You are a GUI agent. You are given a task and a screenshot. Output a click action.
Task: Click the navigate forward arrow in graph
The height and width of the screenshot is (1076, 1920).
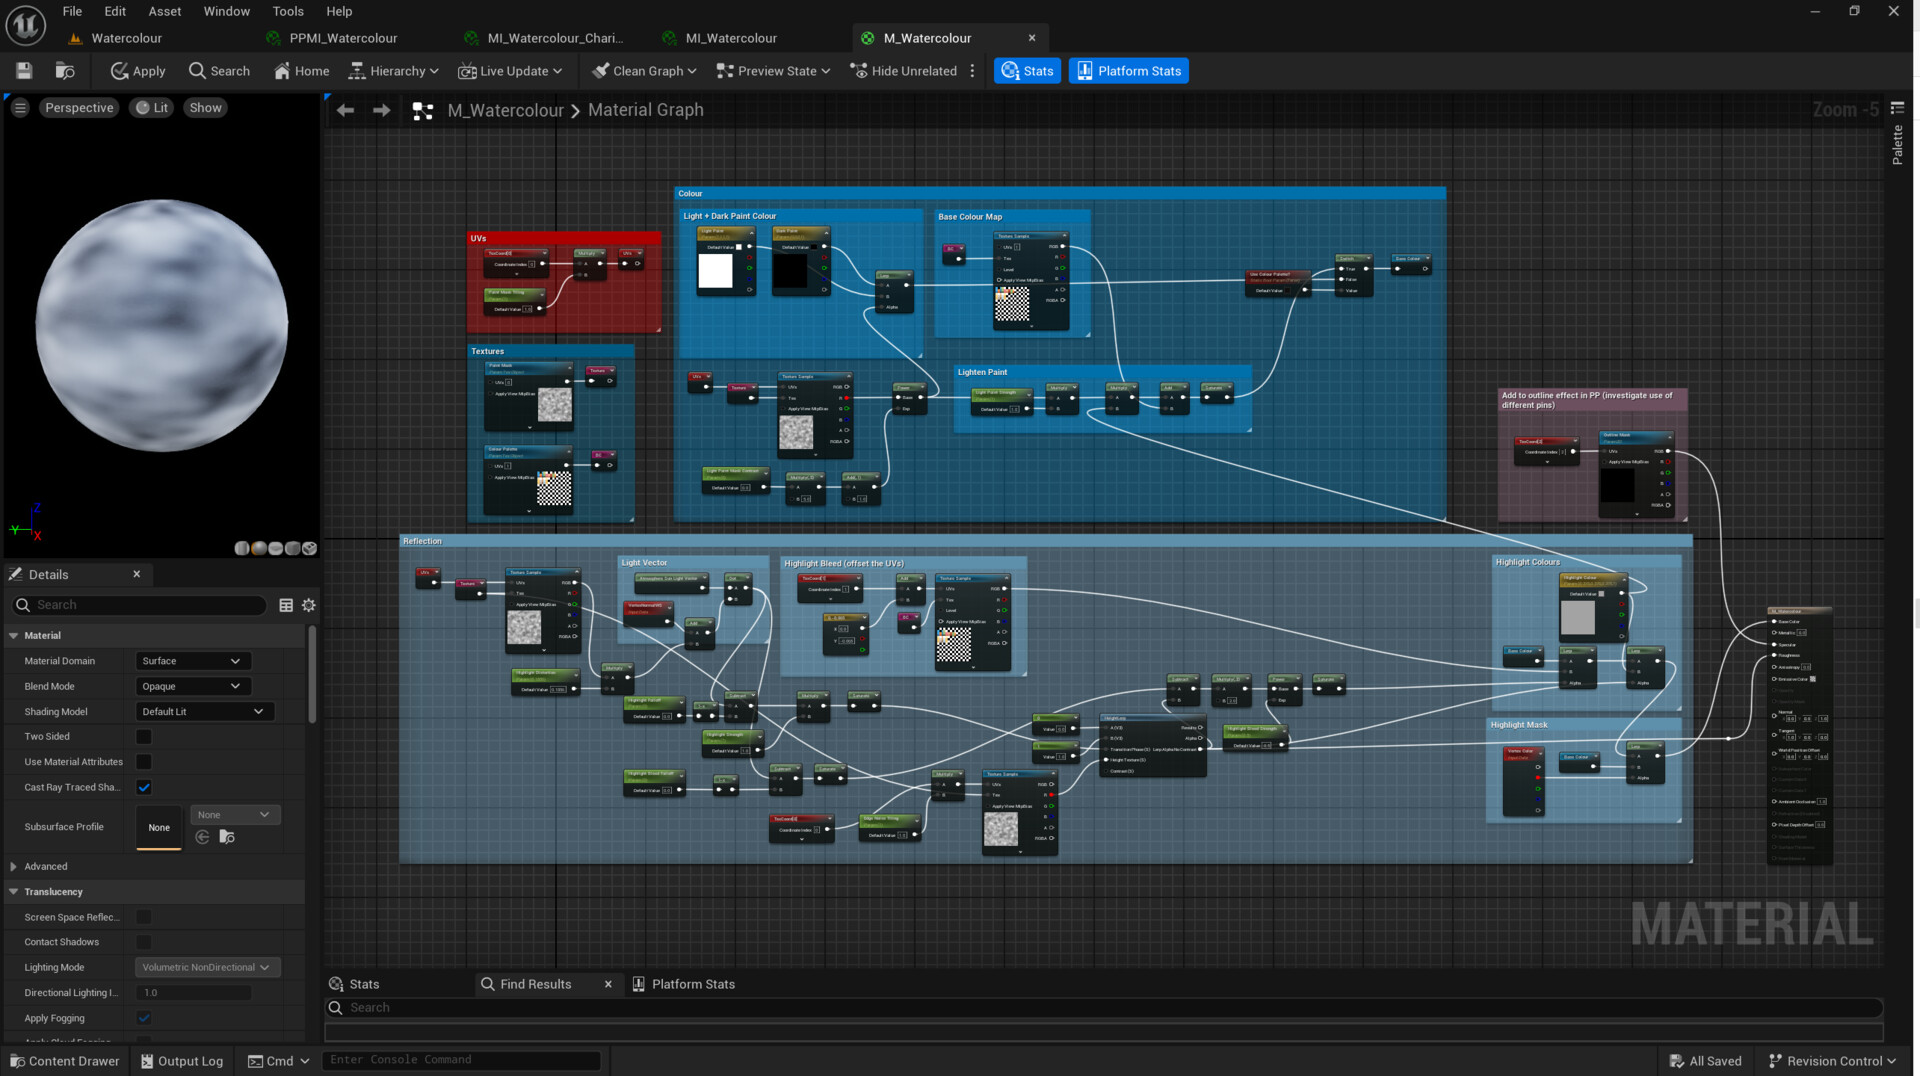pyautogui.click(x=381, y=110)
